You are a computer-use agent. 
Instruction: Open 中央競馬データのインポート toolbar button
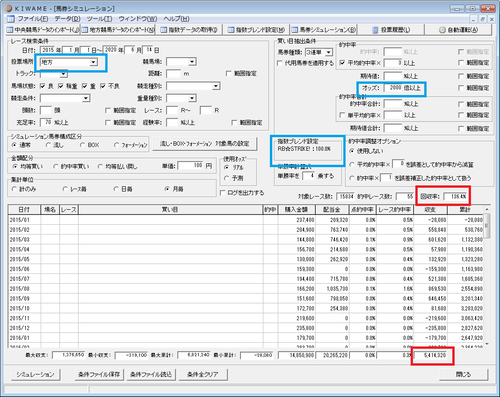[43, 30]
